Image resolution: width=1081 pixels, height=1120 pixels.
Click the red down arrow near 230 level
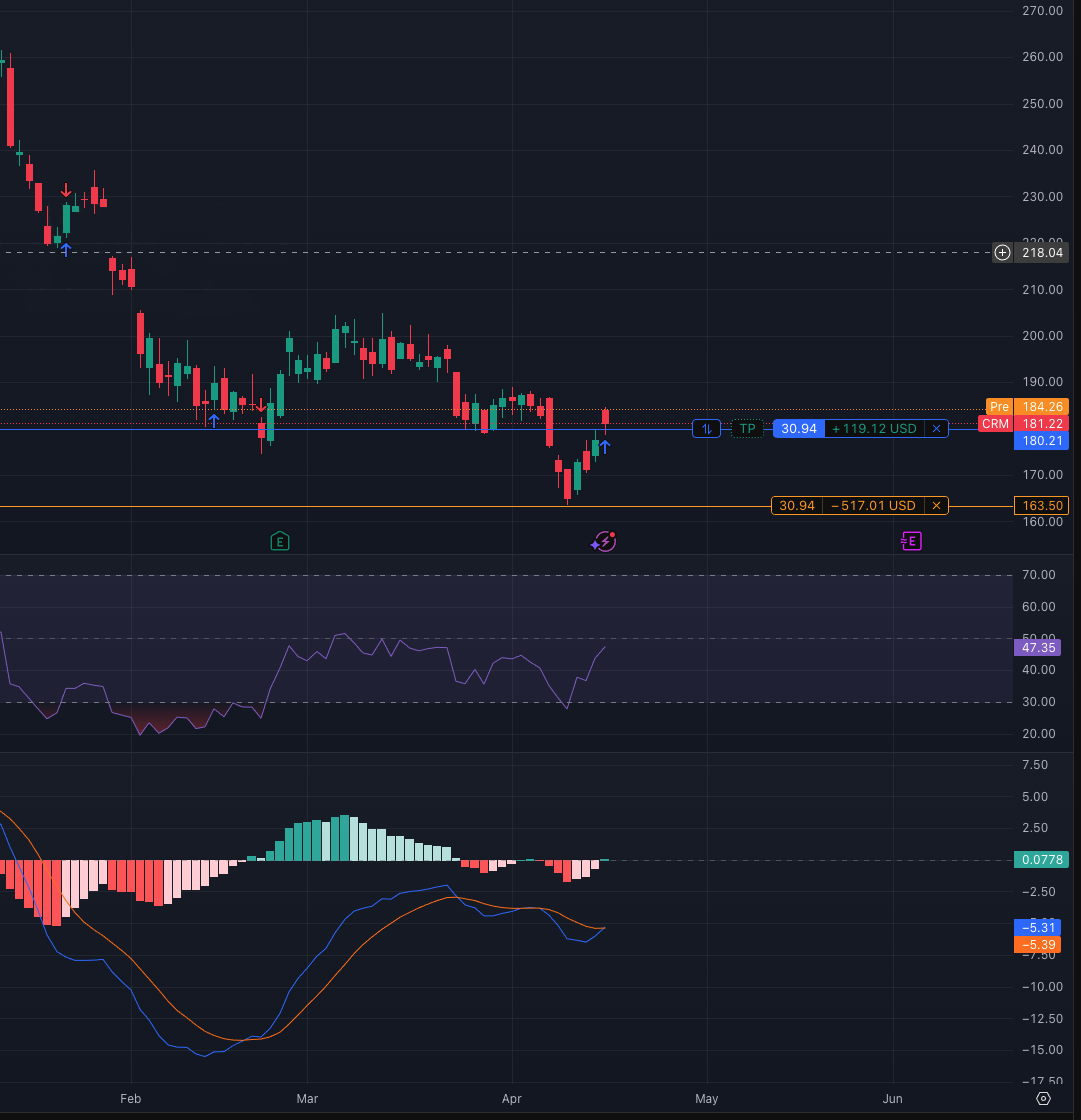[x=66, y=191]
